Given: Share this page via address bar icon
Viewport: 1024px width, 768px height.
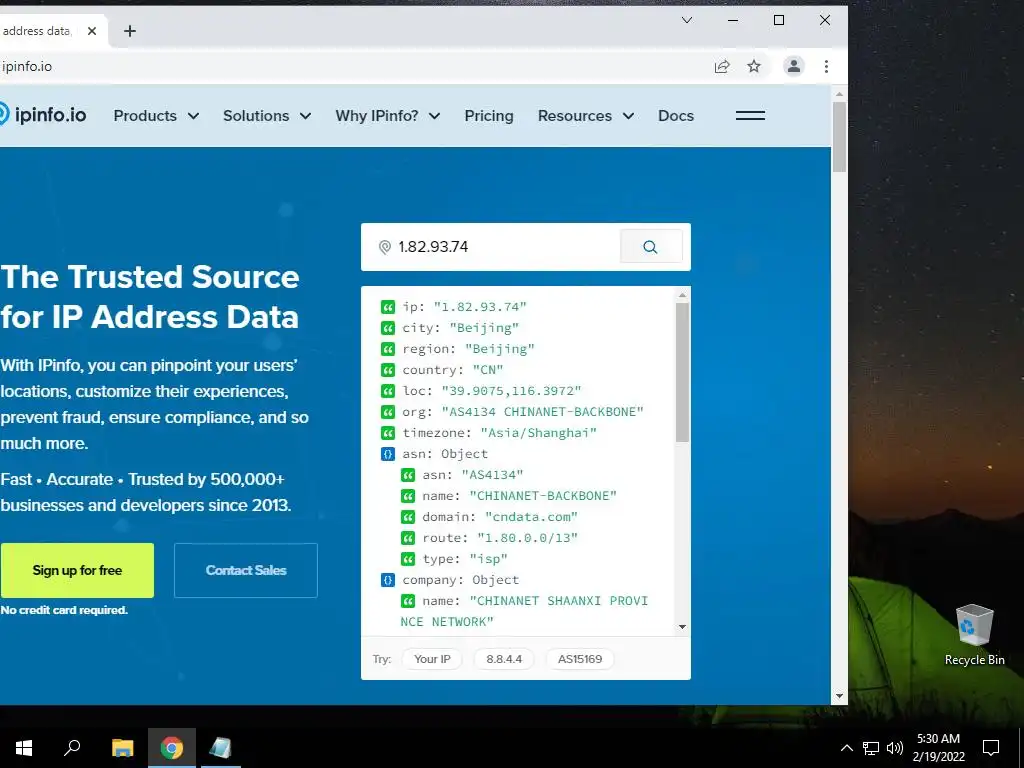Looking at the screenshot, I should pyautogui.click(x=722, y=66).
